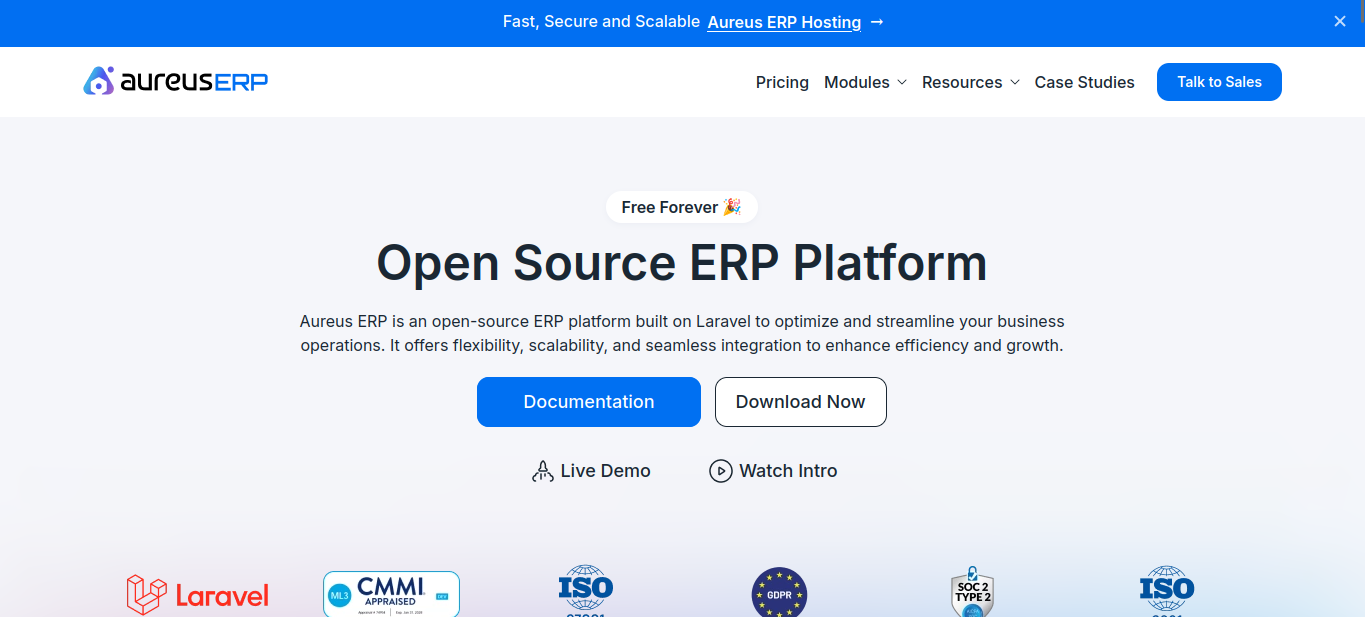Open Case Studies page
Image resolution: width=1365 pixels, height=617 pixels.
coord(1084,82)
